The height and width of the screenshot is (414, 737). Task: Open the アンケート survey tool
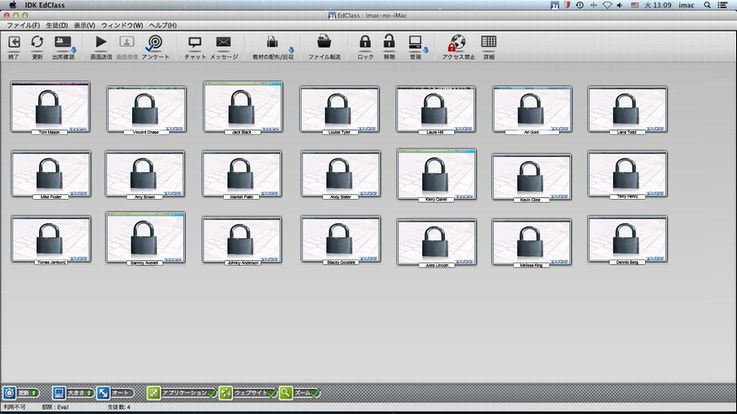pyautogui.click(x=155, y=44)
